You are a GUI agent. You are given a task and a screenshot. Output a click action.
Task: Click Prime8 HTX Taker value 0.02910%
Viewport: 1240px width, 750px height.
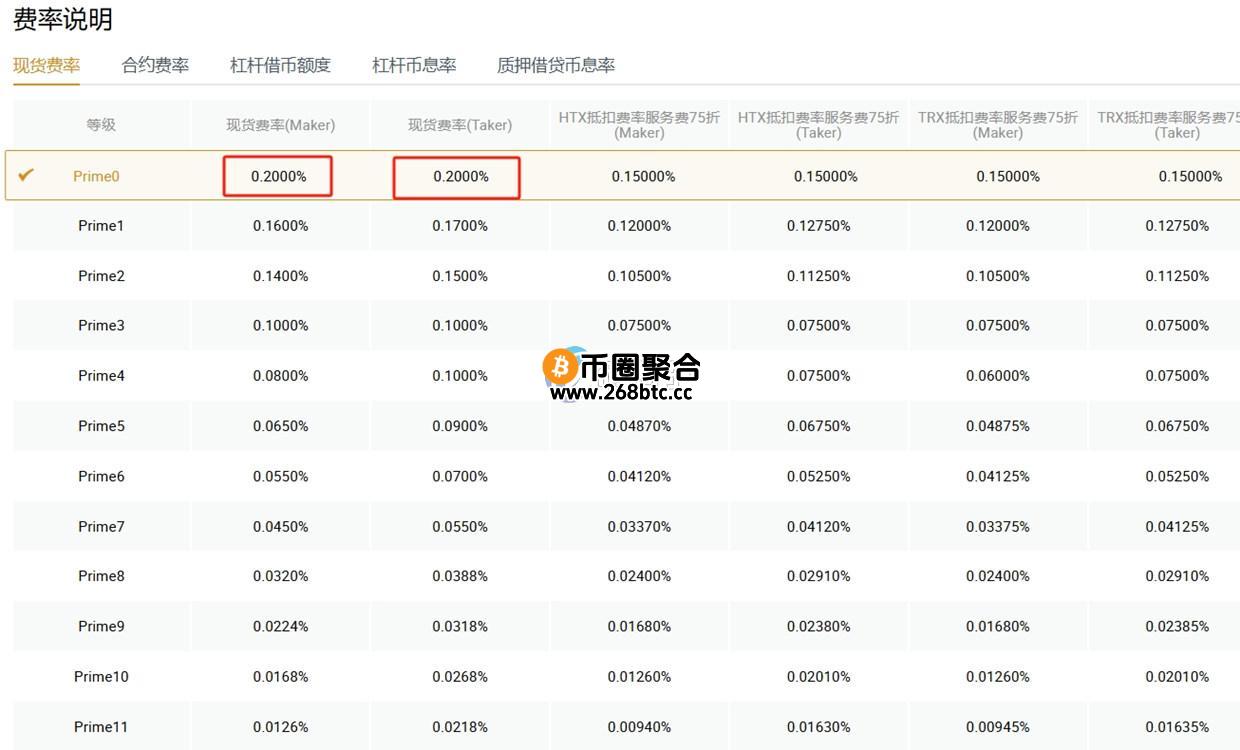pos(819,576)
